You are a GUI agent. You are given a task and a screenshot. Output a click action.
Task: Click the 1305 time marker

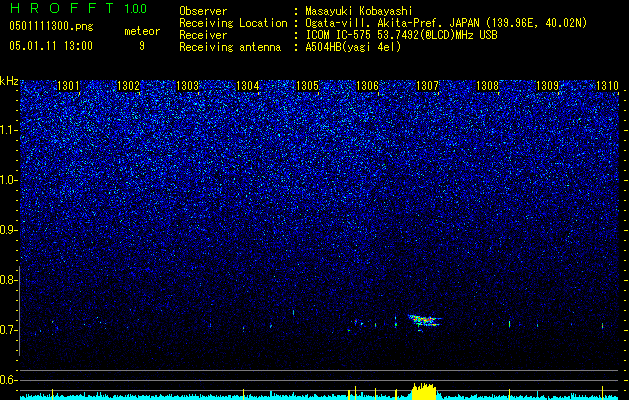pyautogui.click(x=308, y=86)
